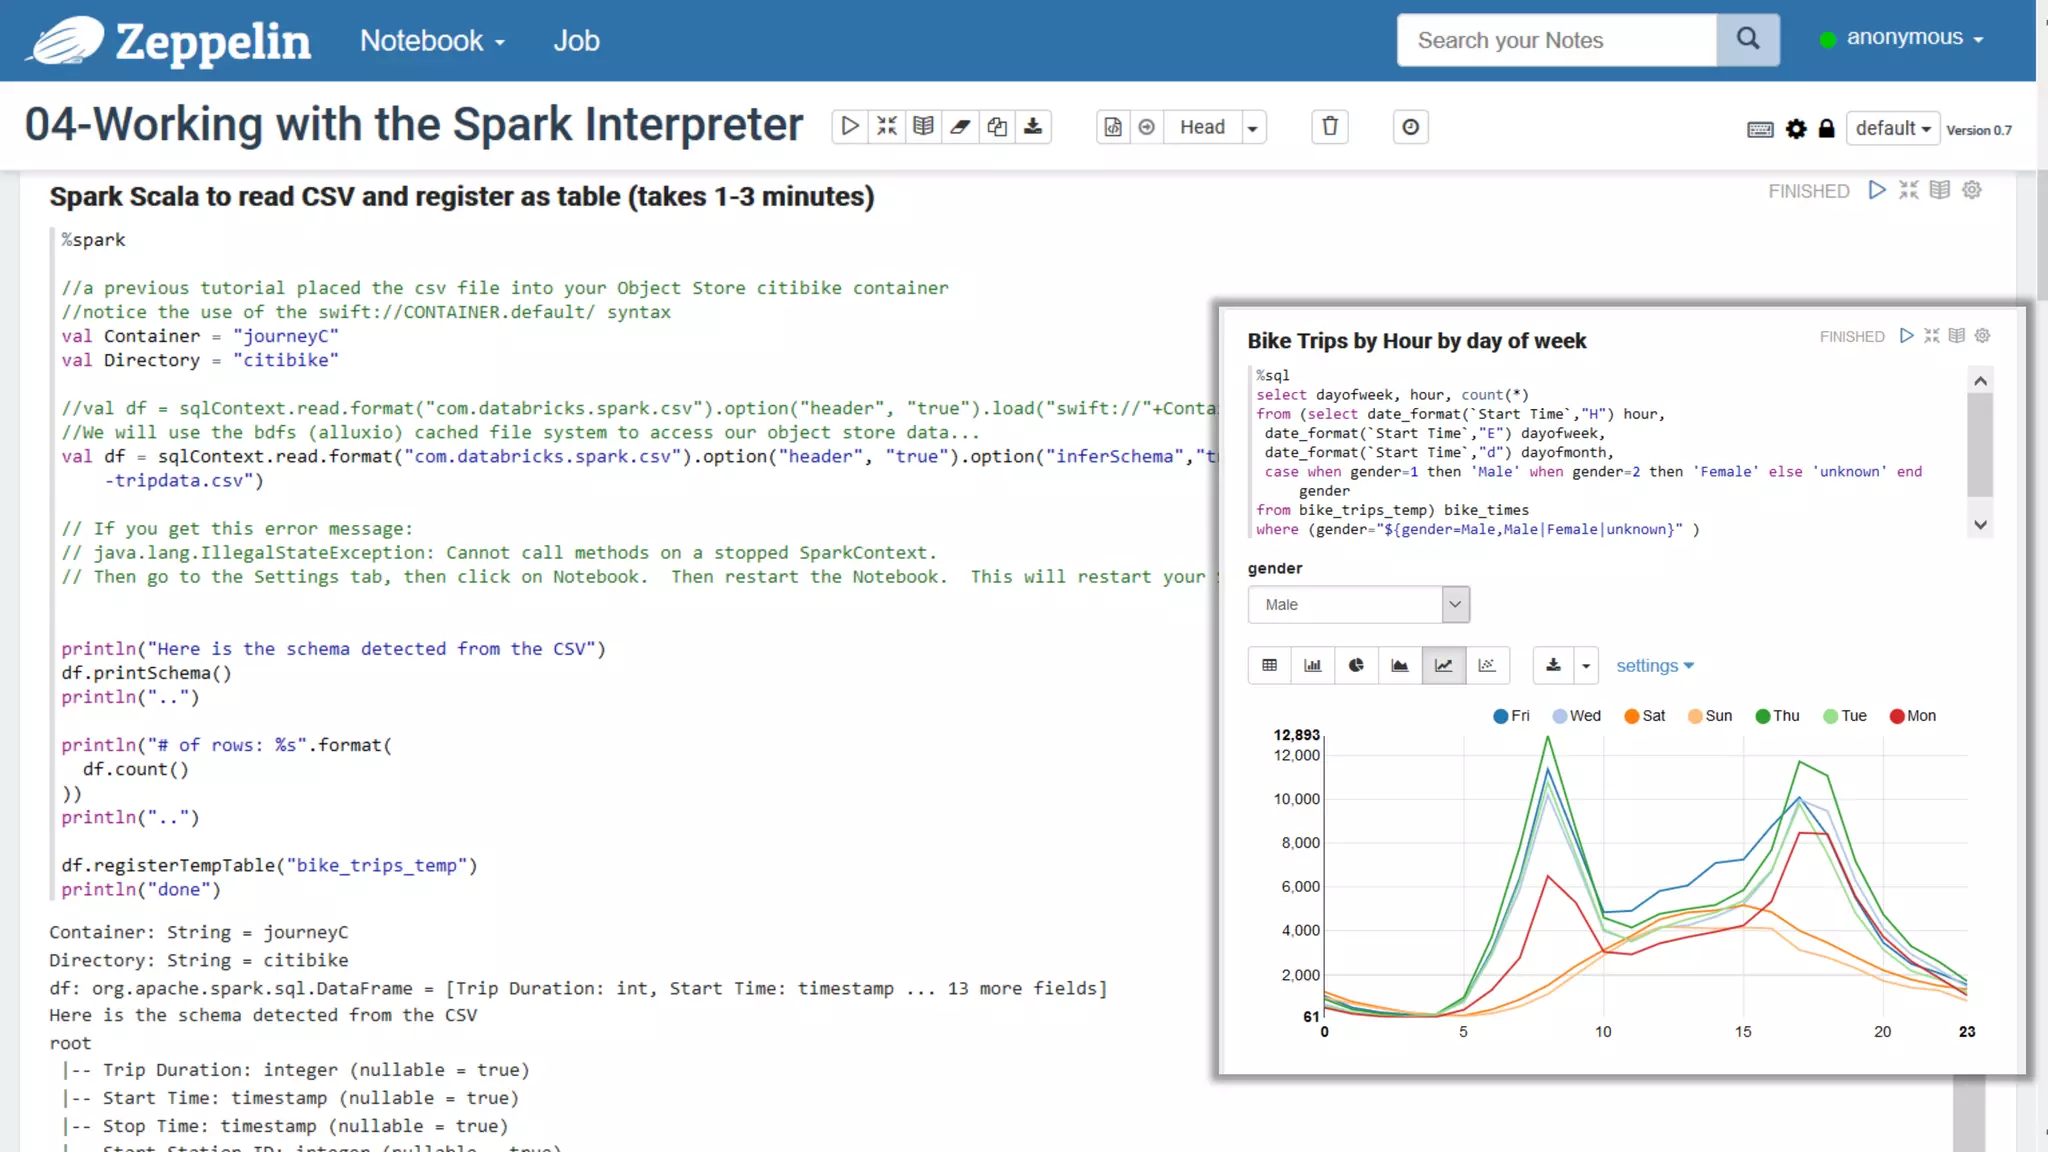
Task: Toggle the Fri series in legend
Action: tap(1511, 716)
